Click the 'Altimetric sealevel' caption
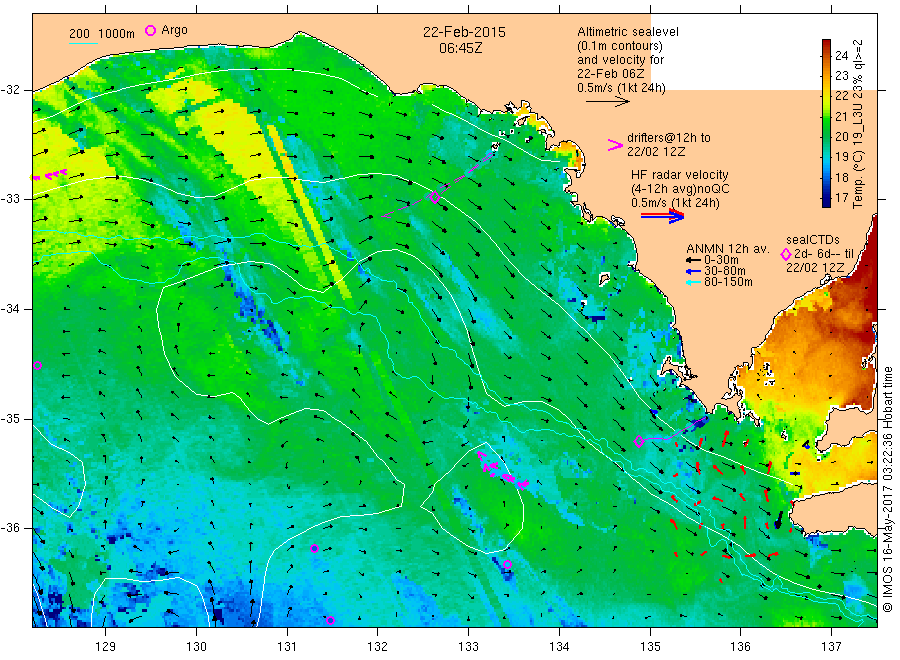 coord(628,32)
